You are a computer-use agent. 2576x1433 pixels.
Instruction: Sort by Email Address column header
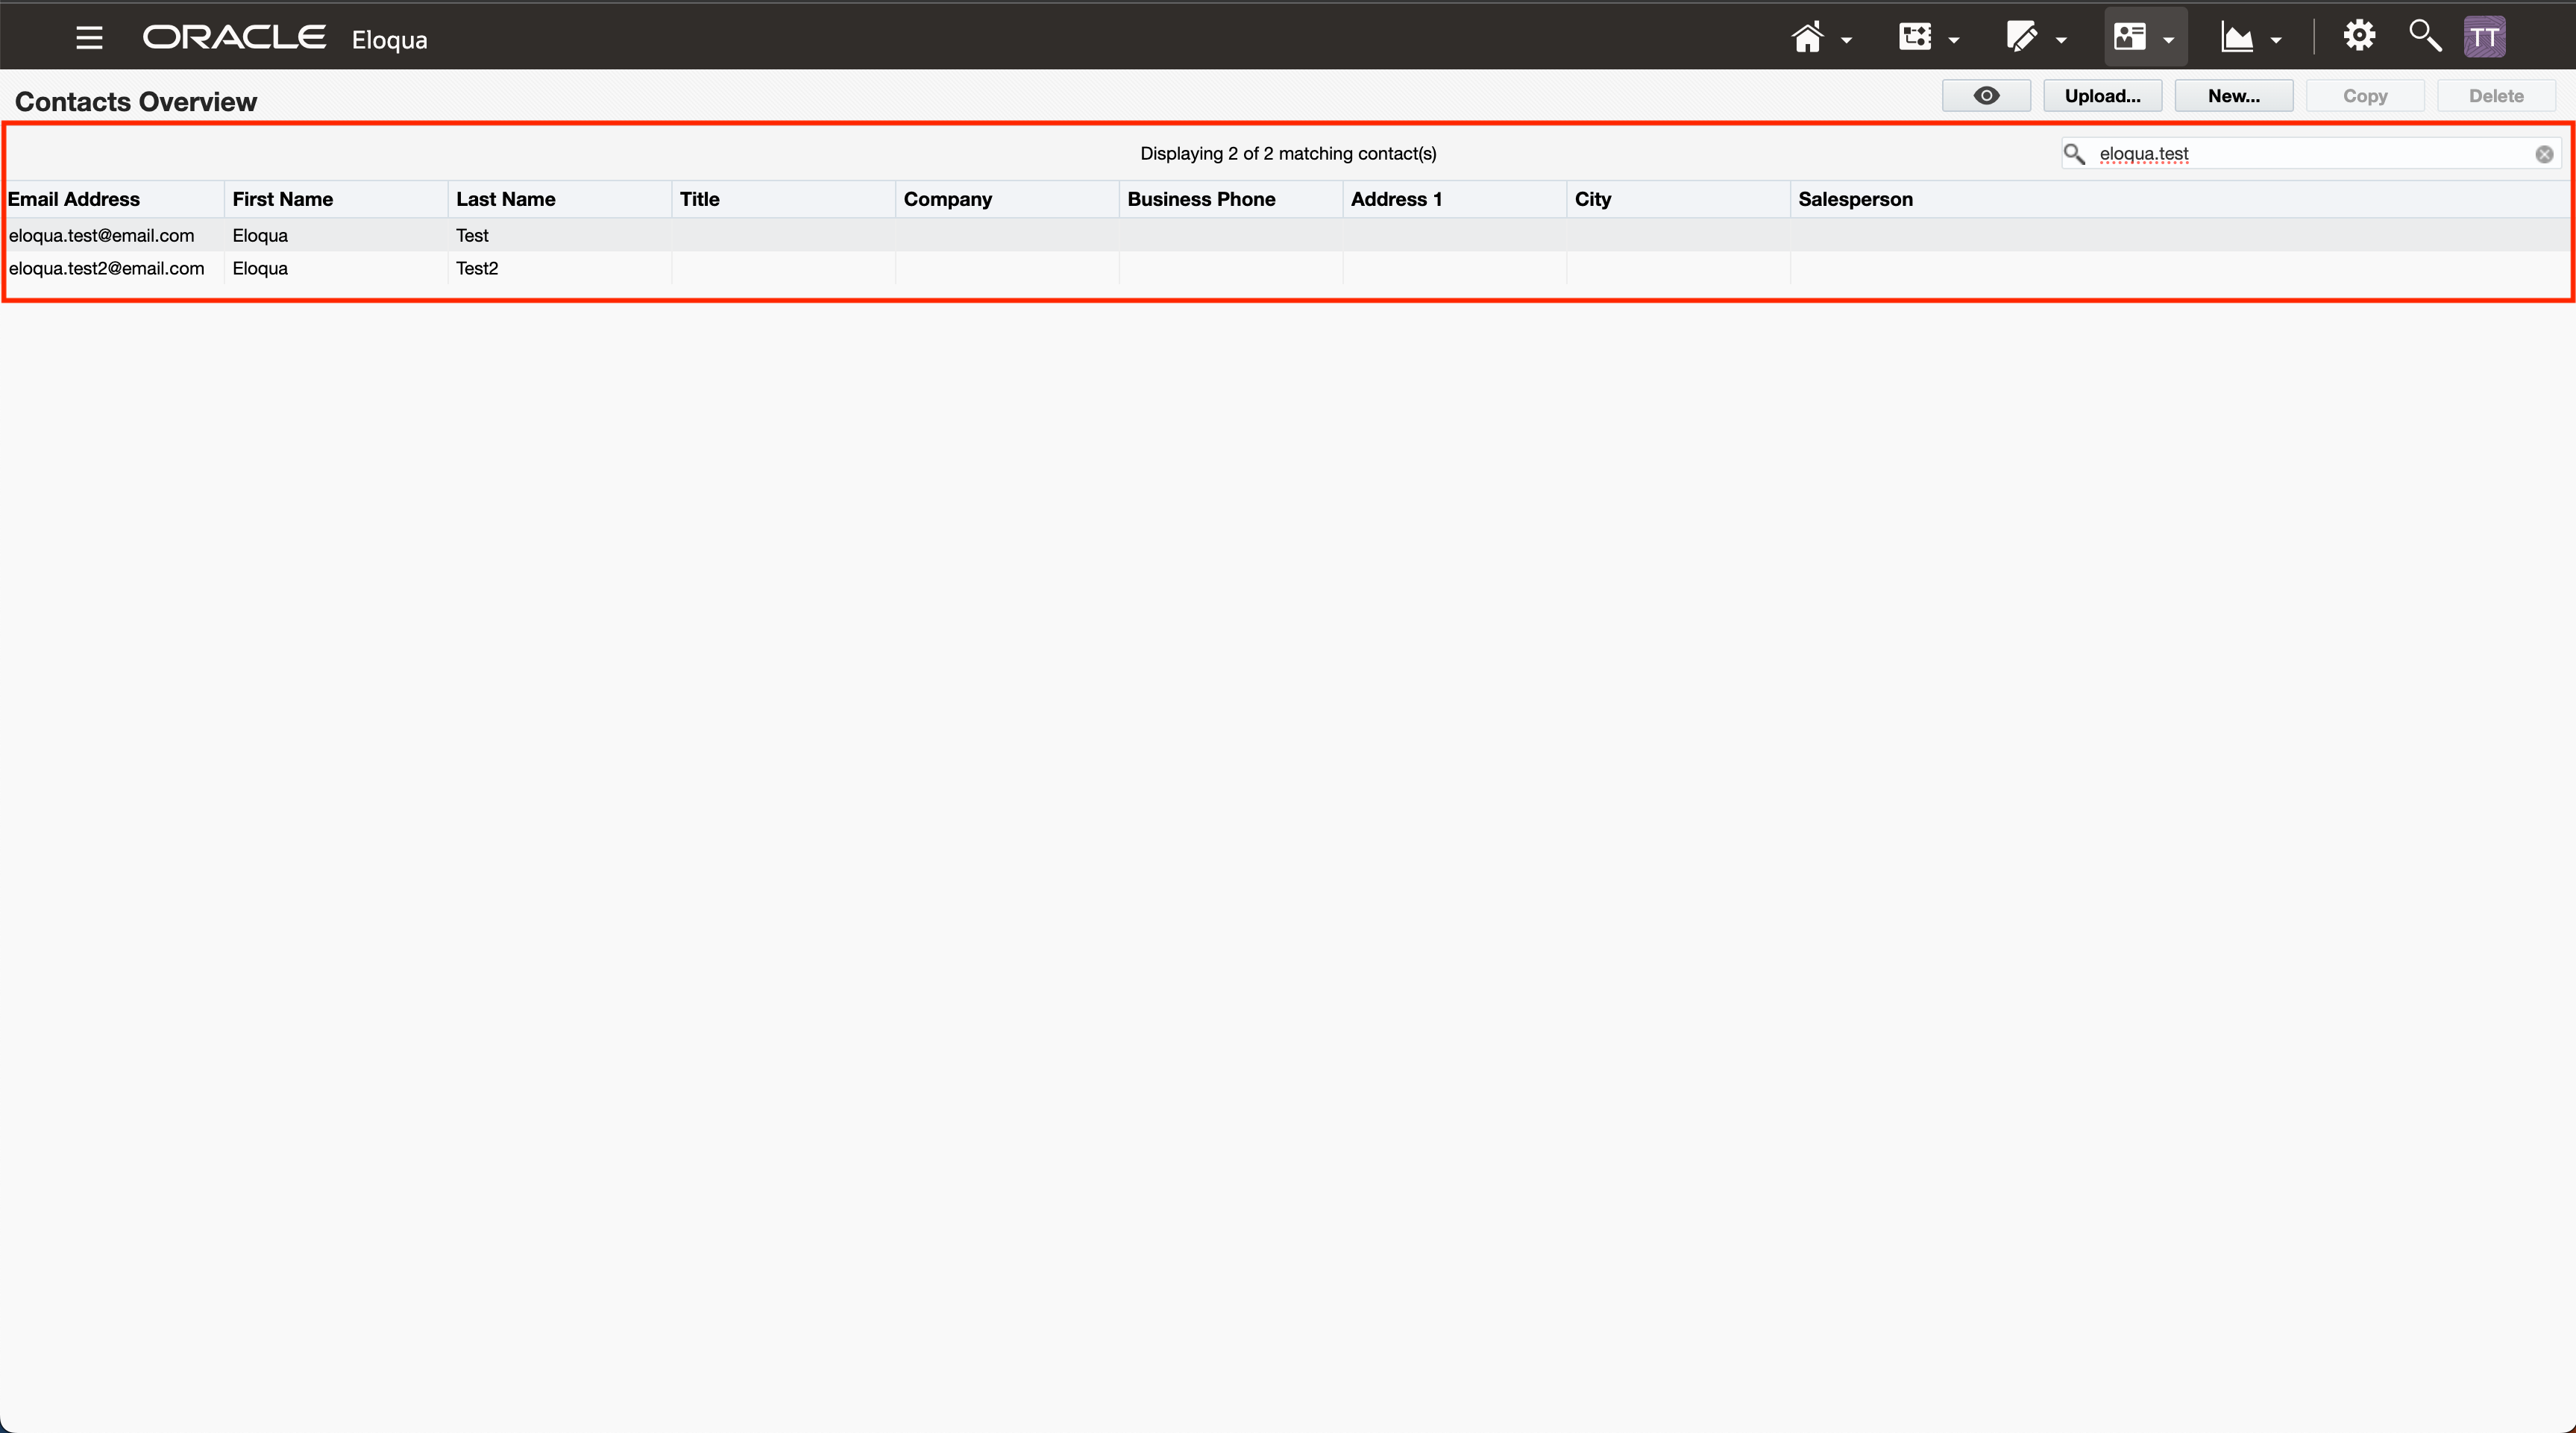pos(74,199)
